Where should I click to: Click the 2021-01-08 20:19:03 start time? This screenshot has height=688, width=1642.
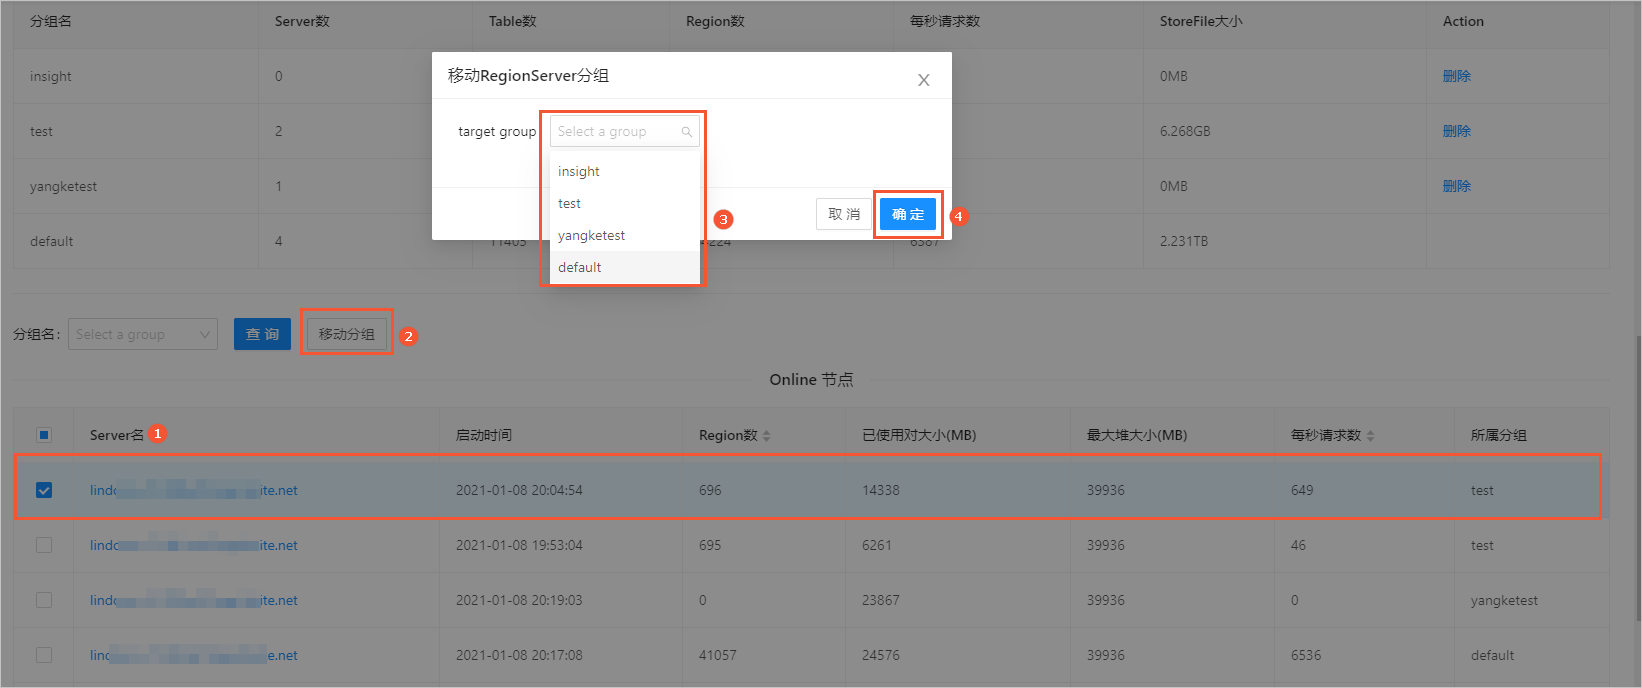(519, 600)
